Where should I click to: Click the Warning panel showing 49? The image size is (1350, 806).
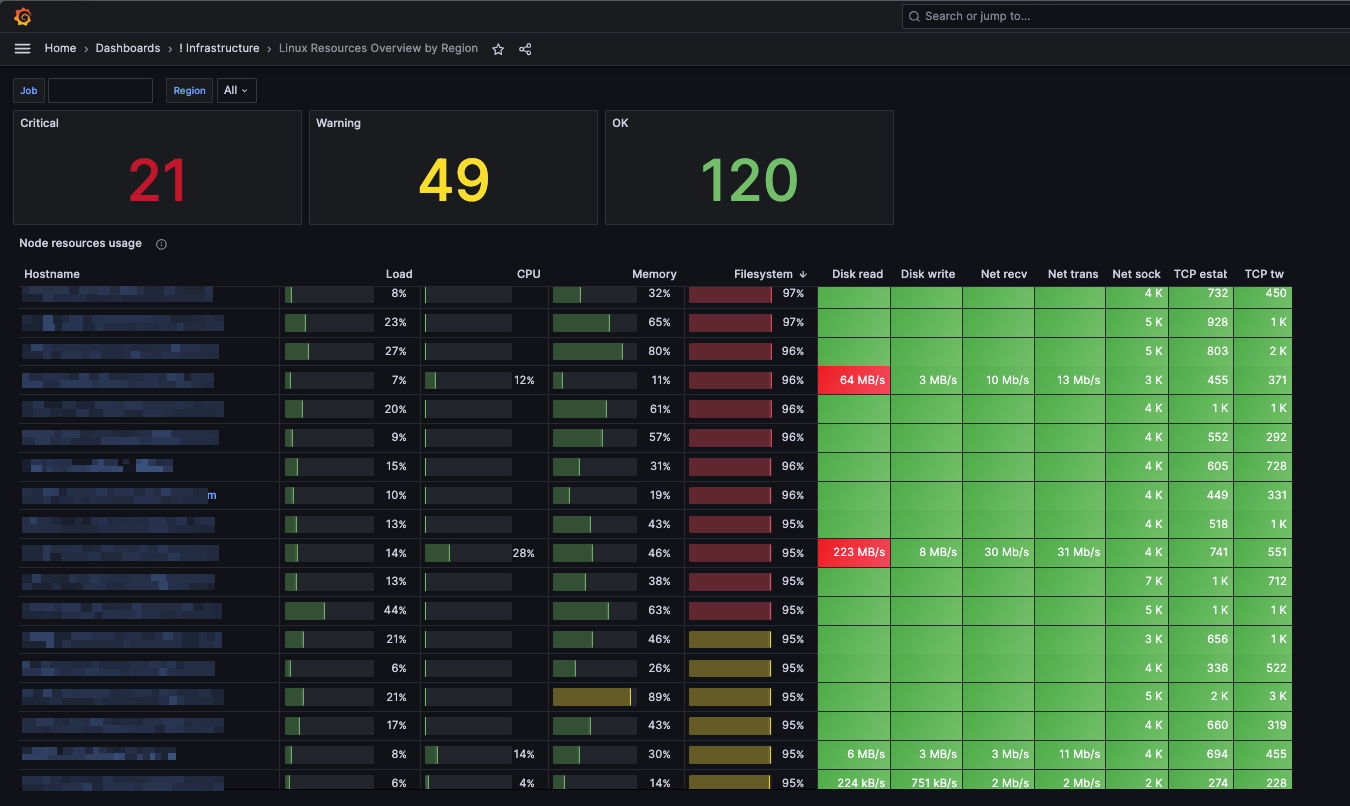pyautogui.click(x=453, y=180)
